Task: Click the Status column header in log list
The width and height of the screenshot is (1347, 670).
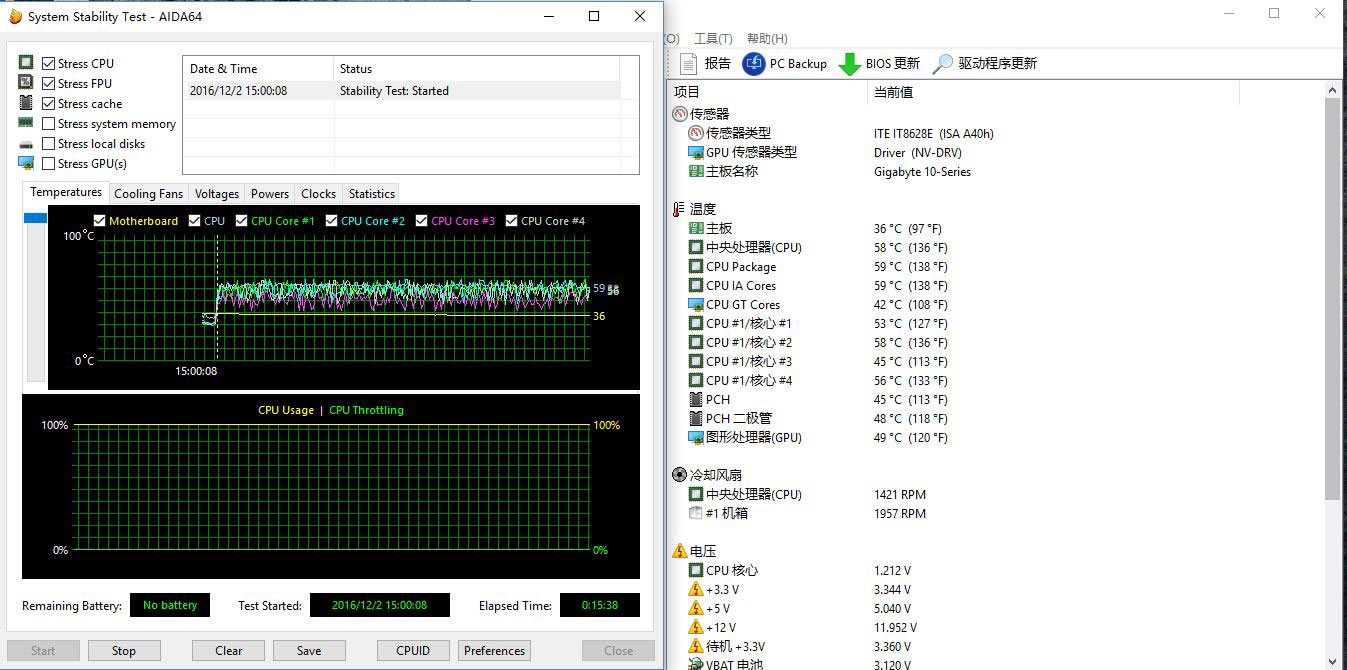Action: coord(477,69)
